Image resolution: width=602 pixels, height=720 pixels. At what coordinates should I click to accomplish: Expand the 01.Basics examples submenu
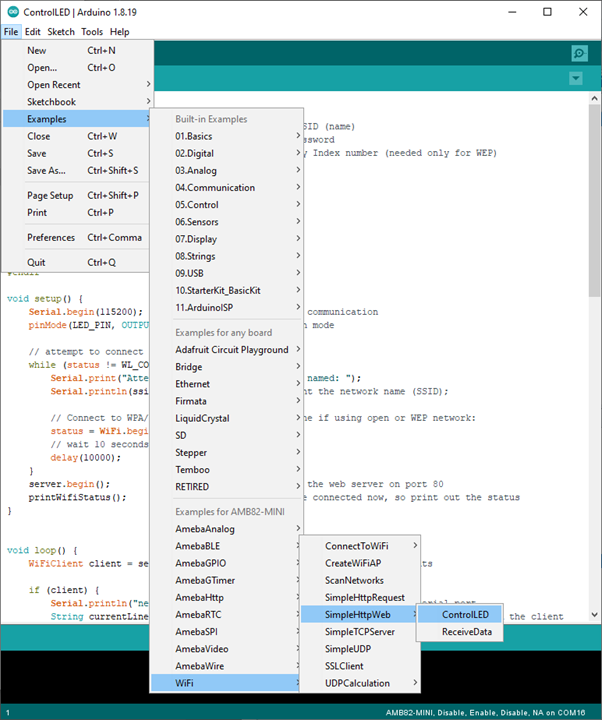[x=193, y=136]
